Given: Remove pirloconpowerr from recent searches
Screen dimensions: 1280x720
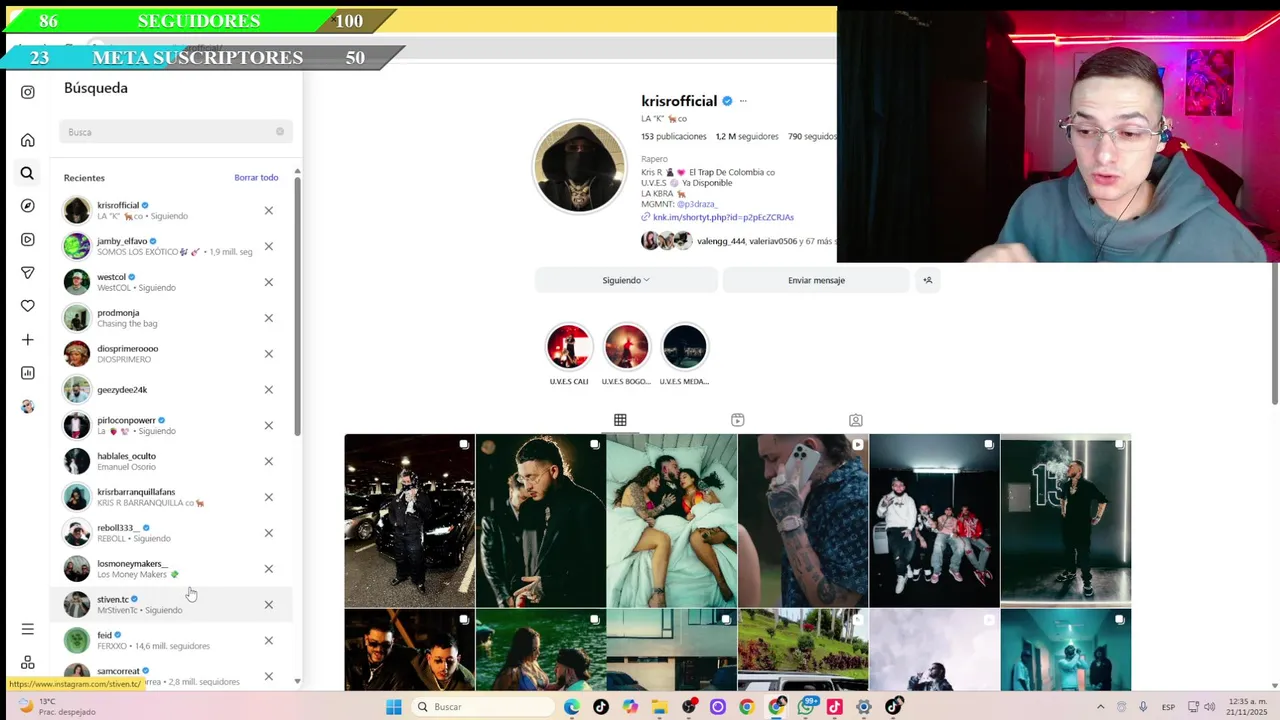Looking at the screenshot, I should [268, 425].
